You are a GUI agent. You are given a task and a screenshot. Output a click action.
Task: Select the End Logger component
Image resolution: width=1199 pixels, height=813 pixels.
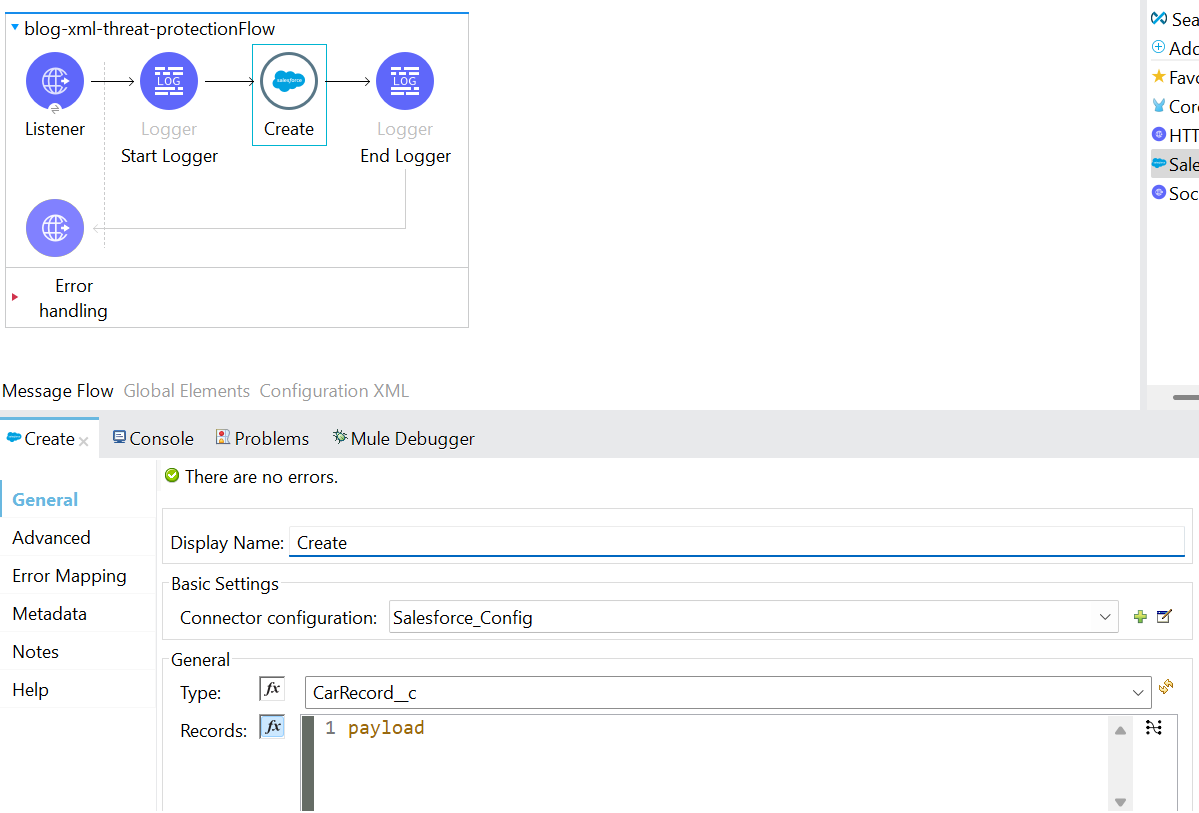pyautogui.click(x=405, y=81)
